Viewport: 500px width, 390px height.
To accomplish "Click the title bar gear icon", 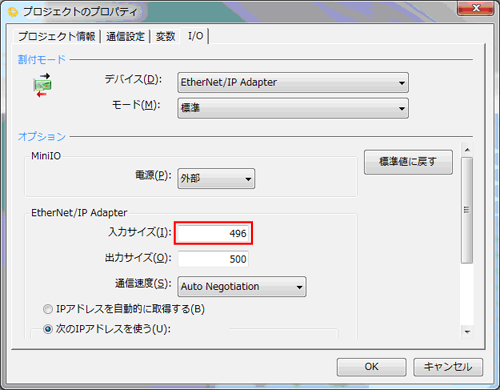I will coord(13,13).
